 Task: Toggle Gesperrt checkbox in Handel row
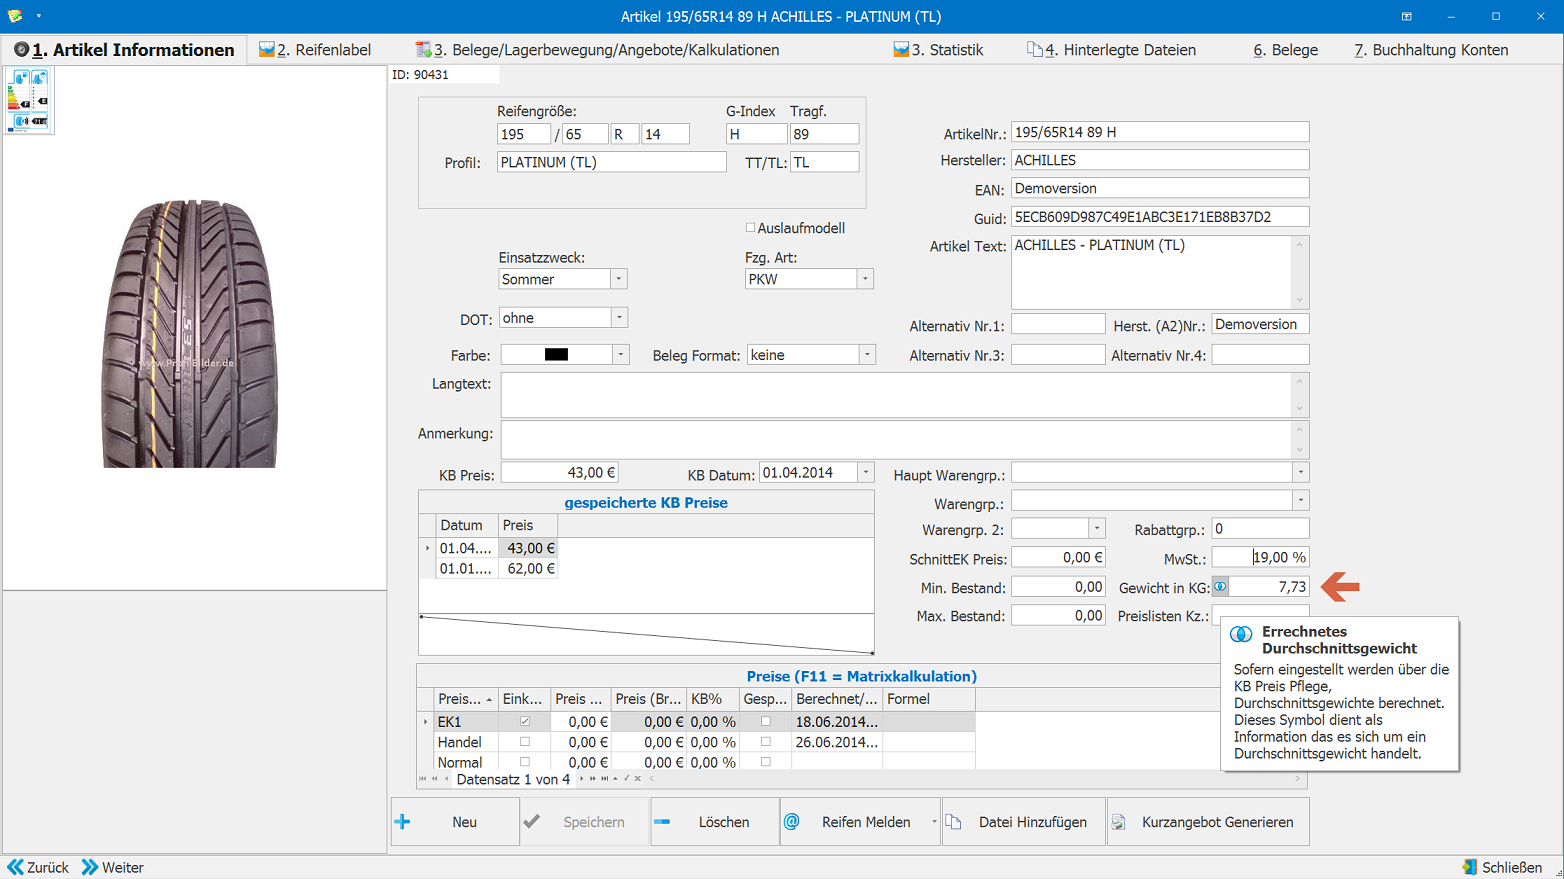tap(766, 742)
